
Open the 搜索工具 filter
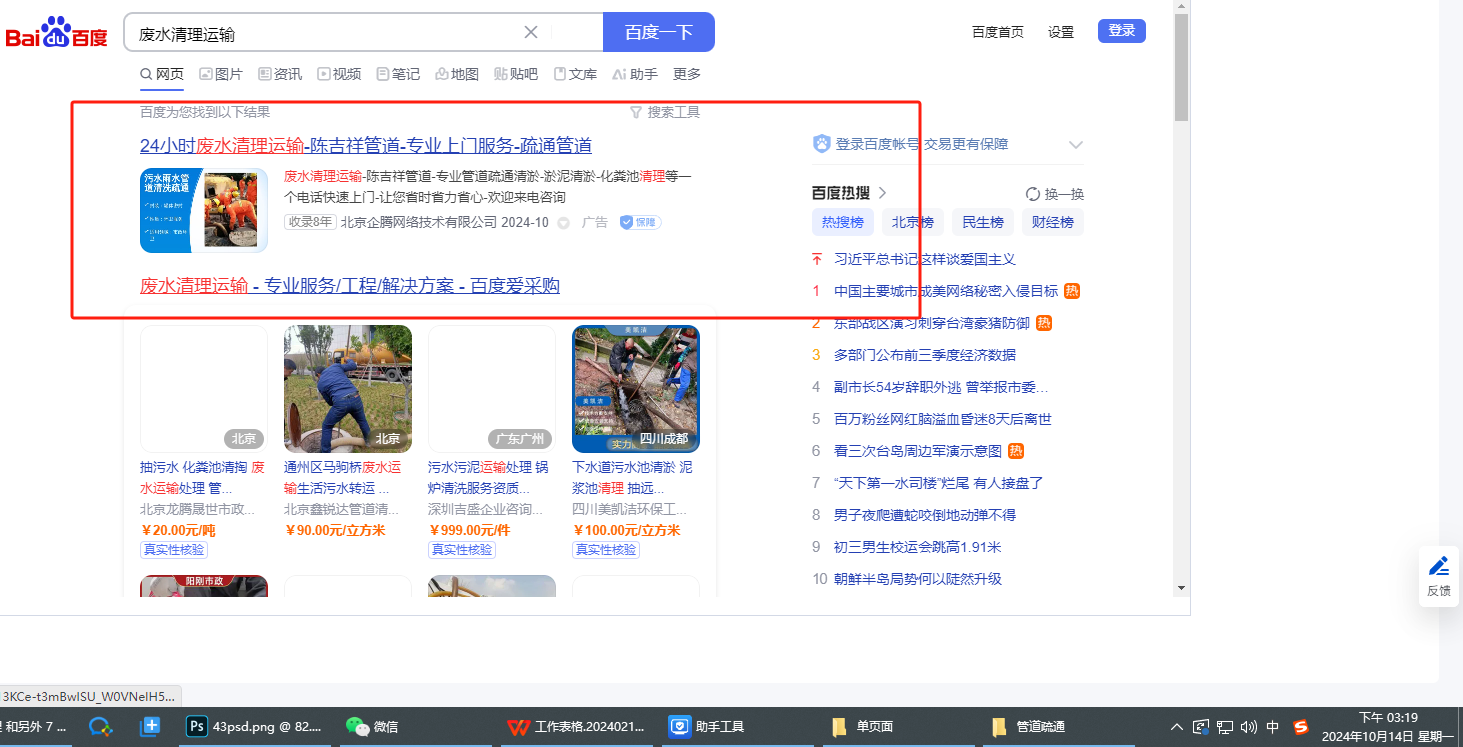click(665, 112)
